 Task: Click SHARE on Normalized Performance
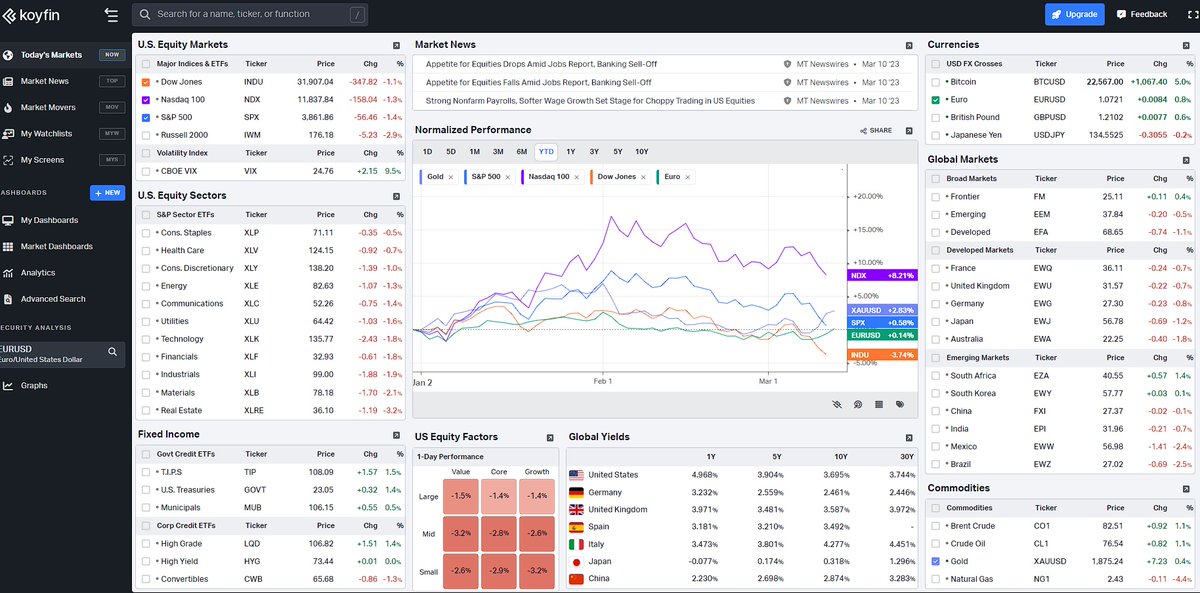point(875,131)
